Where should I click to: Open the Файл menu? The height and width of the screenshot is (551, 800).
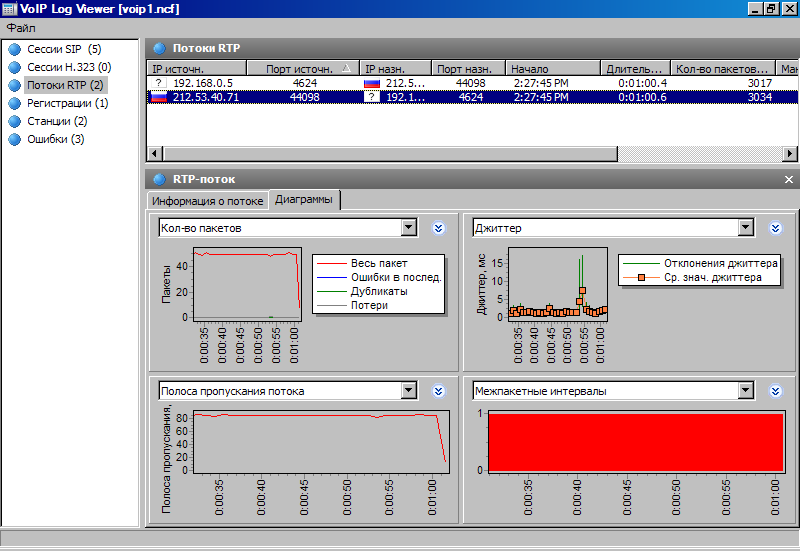[x=21, y=28]
